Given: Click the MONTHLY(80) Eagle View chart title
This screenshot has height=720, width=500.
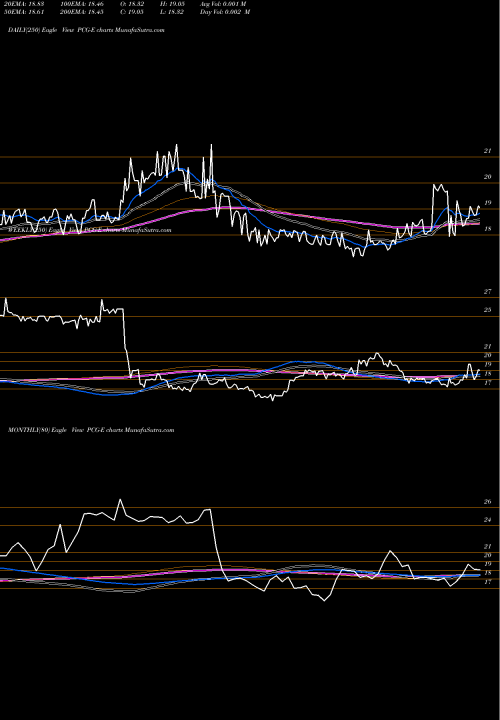Looking at the screenshot, I should pos(91,430).
